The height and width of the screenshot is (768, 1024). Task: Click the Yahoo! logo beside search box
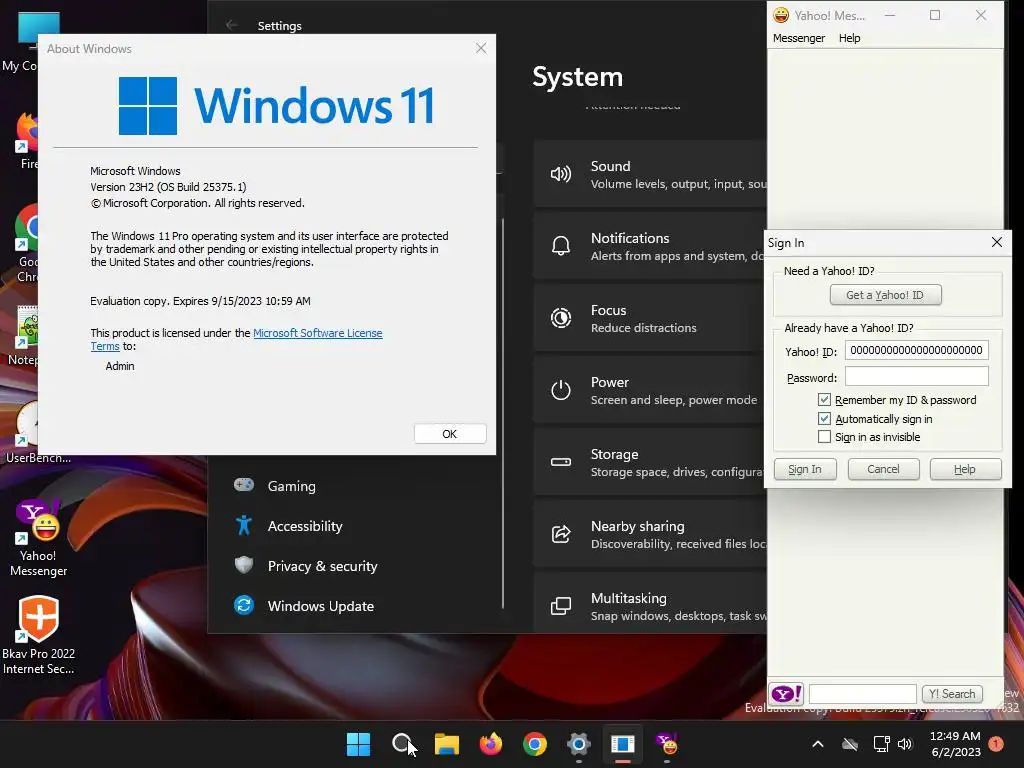click(786, 694)
